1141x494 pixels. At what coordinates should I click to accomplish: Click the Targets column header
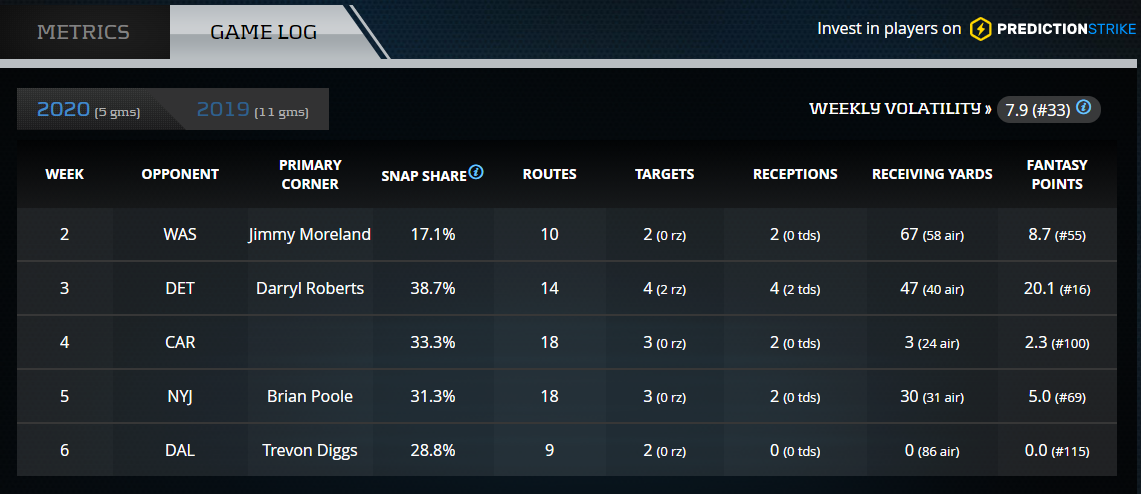point(664,174)
